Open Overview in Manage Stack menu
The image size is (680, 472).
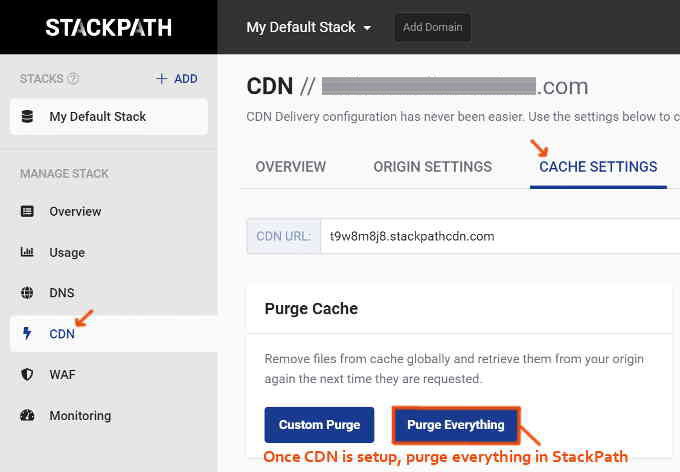[x=75, y=211]
